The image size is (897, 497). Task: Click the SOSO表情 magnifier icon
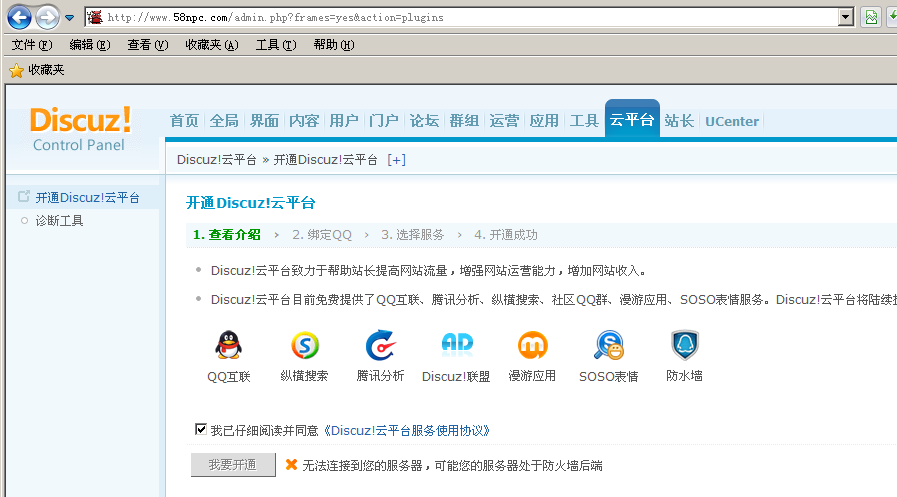(x=609, y=345)
